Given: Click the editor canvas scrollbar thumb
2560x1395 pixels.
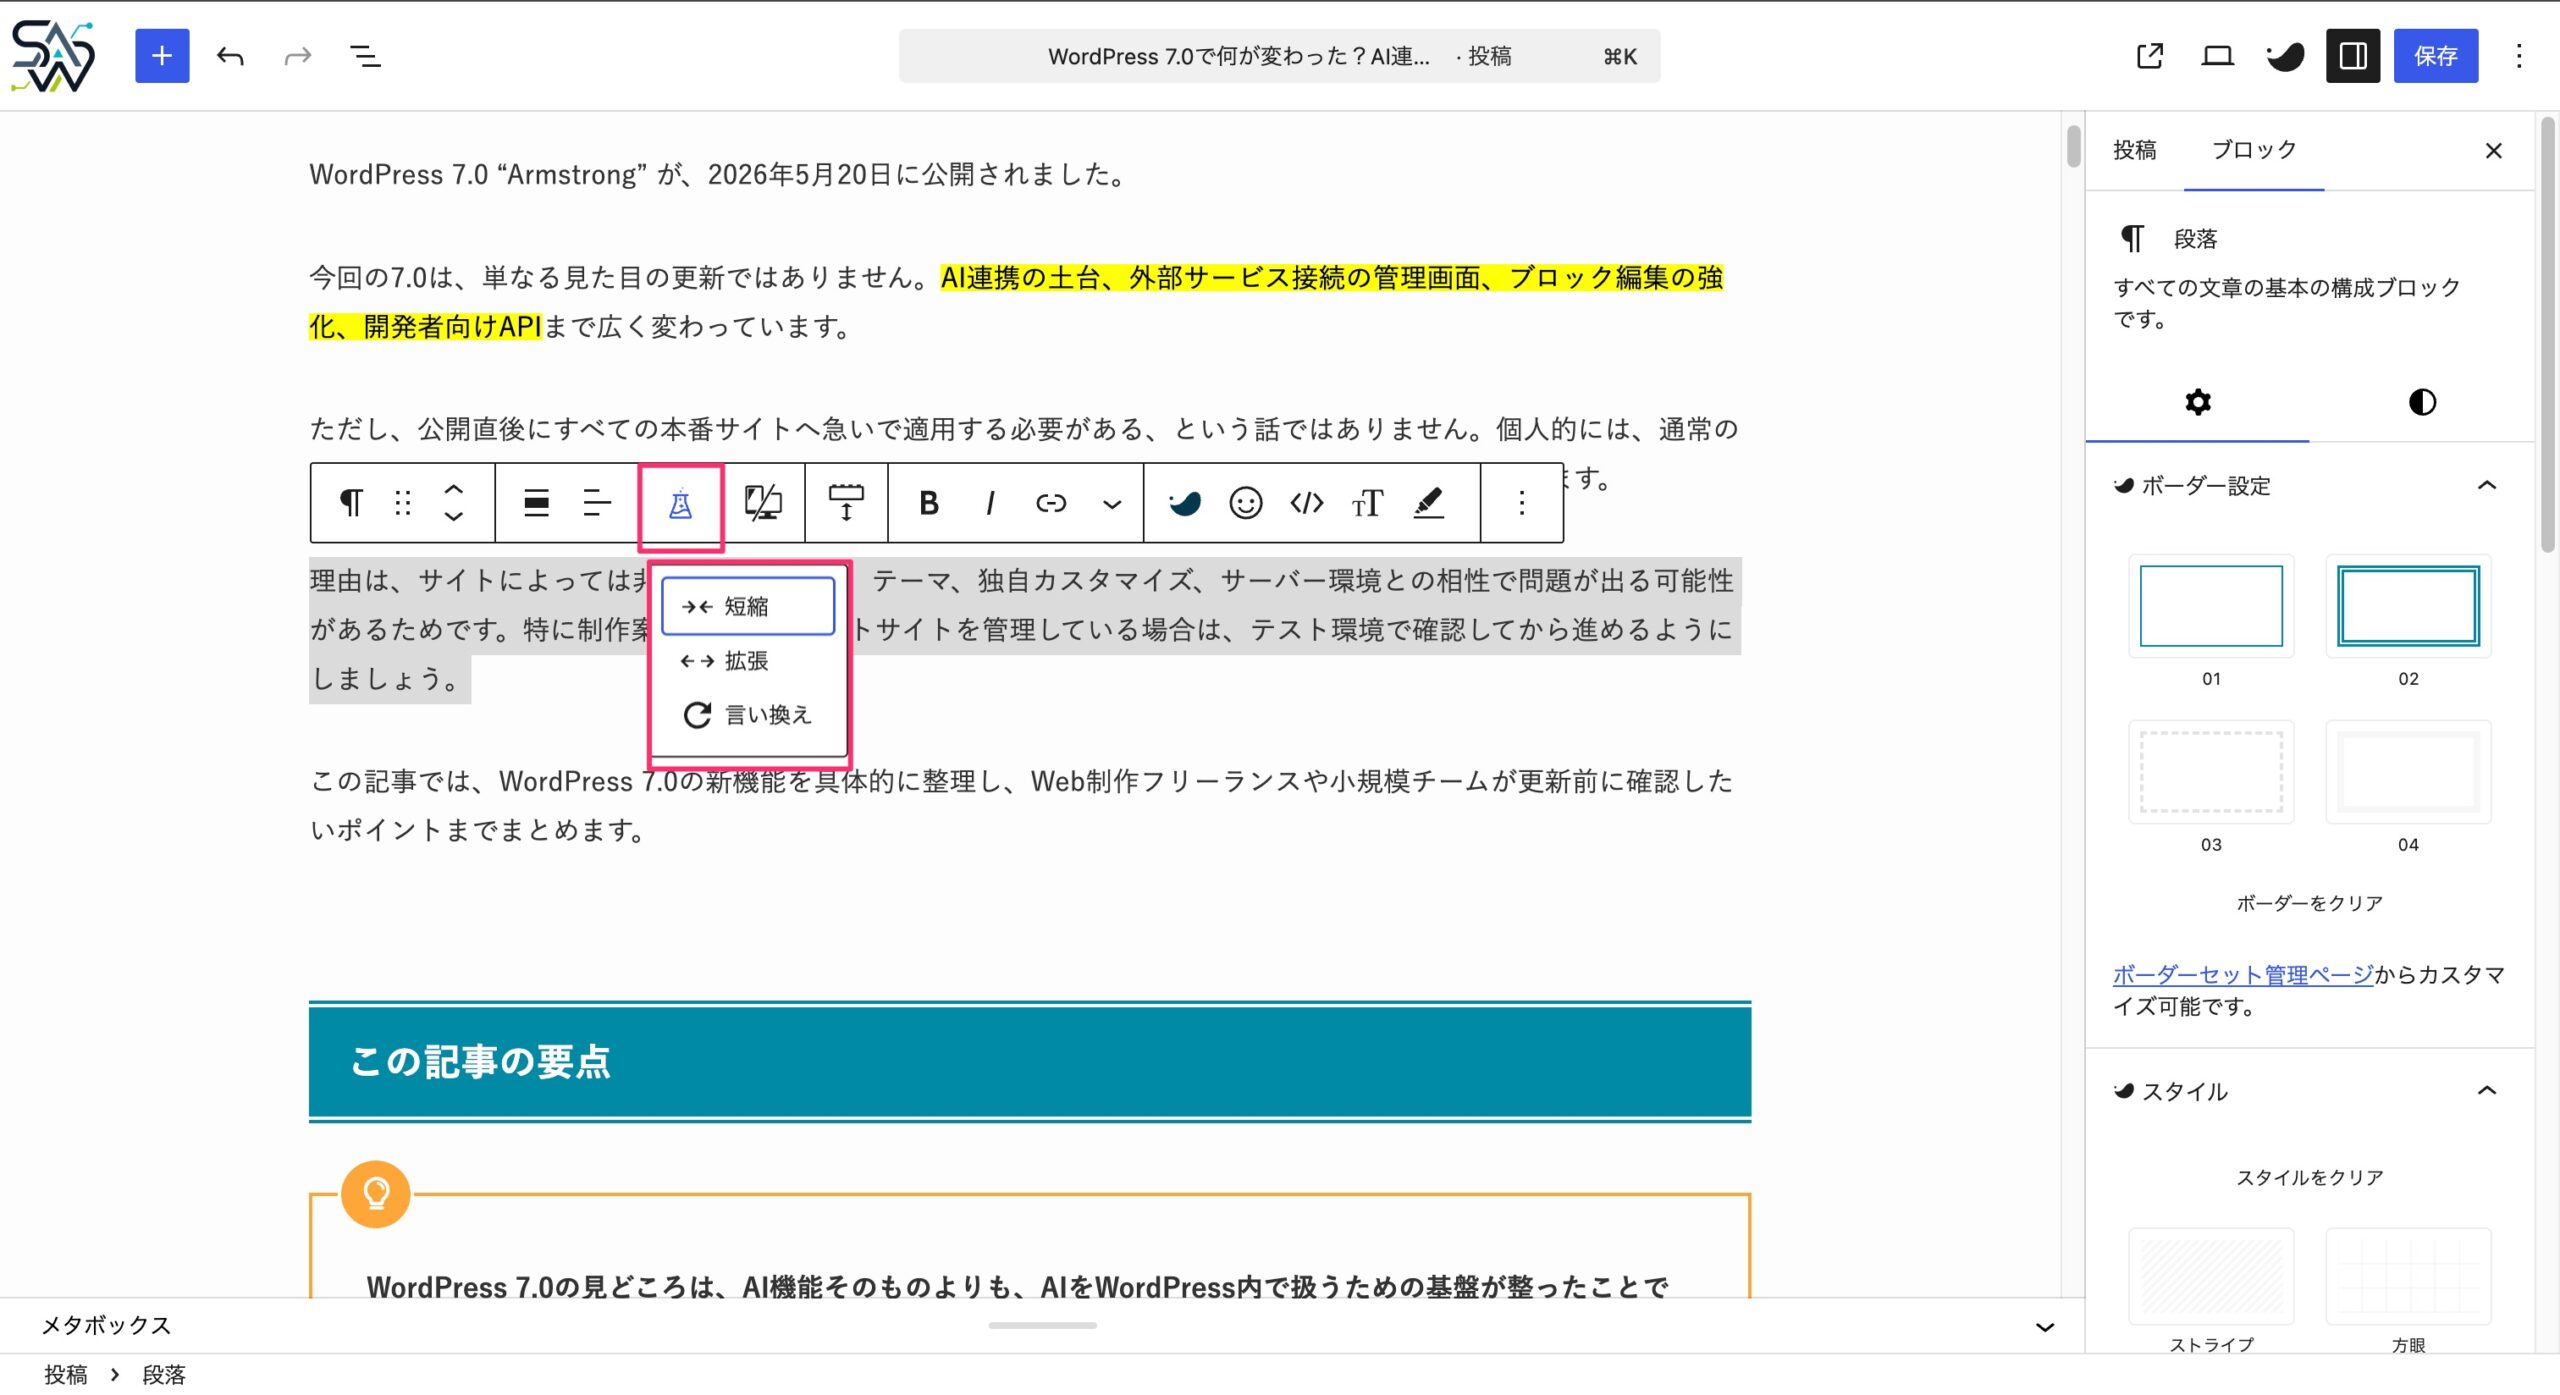Looking at the screenshot, I should (2073, 146).
